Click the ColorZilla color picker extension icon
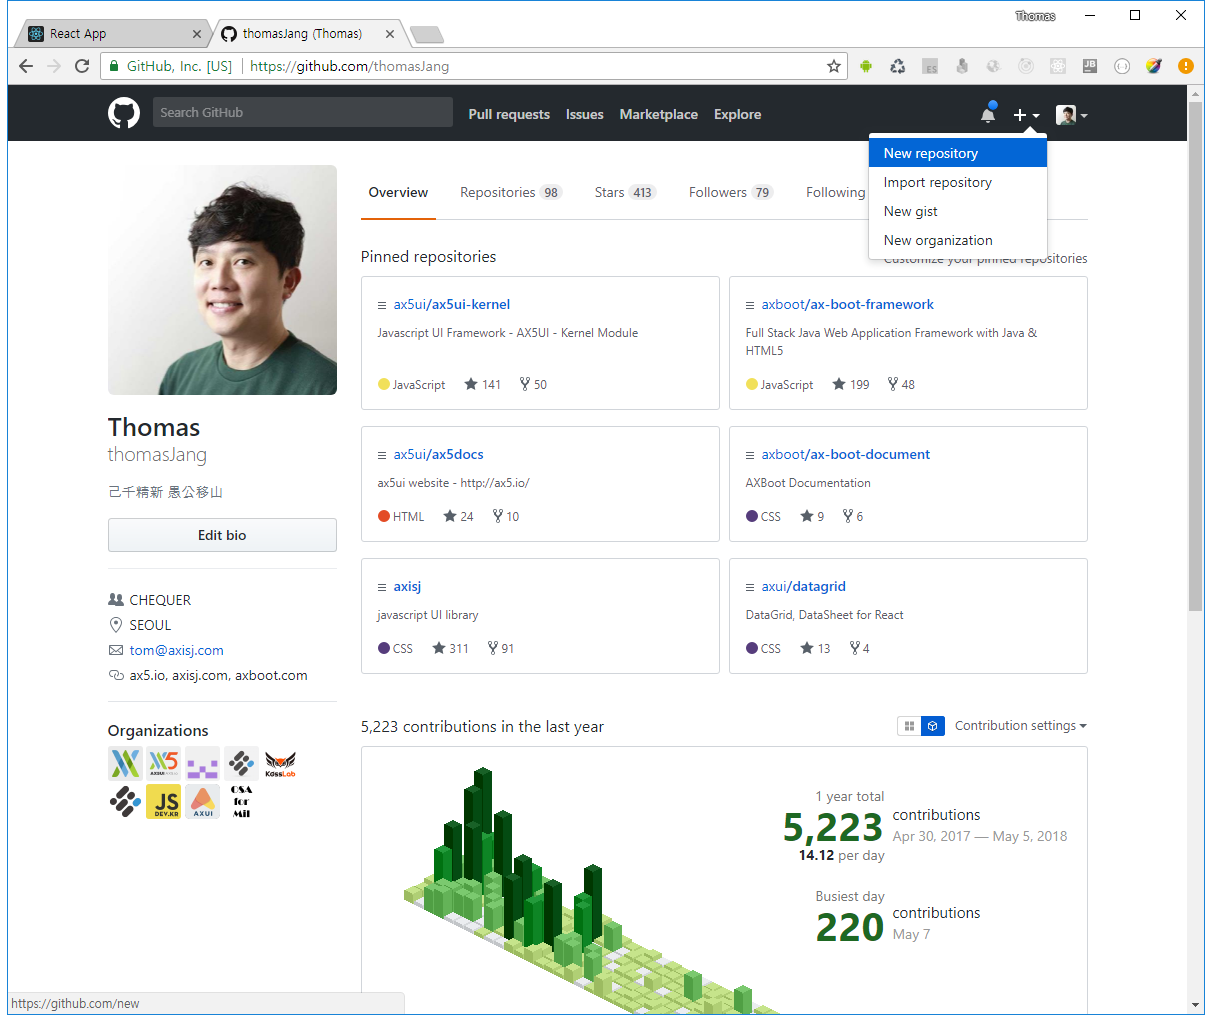 (x=1154, y=66)
